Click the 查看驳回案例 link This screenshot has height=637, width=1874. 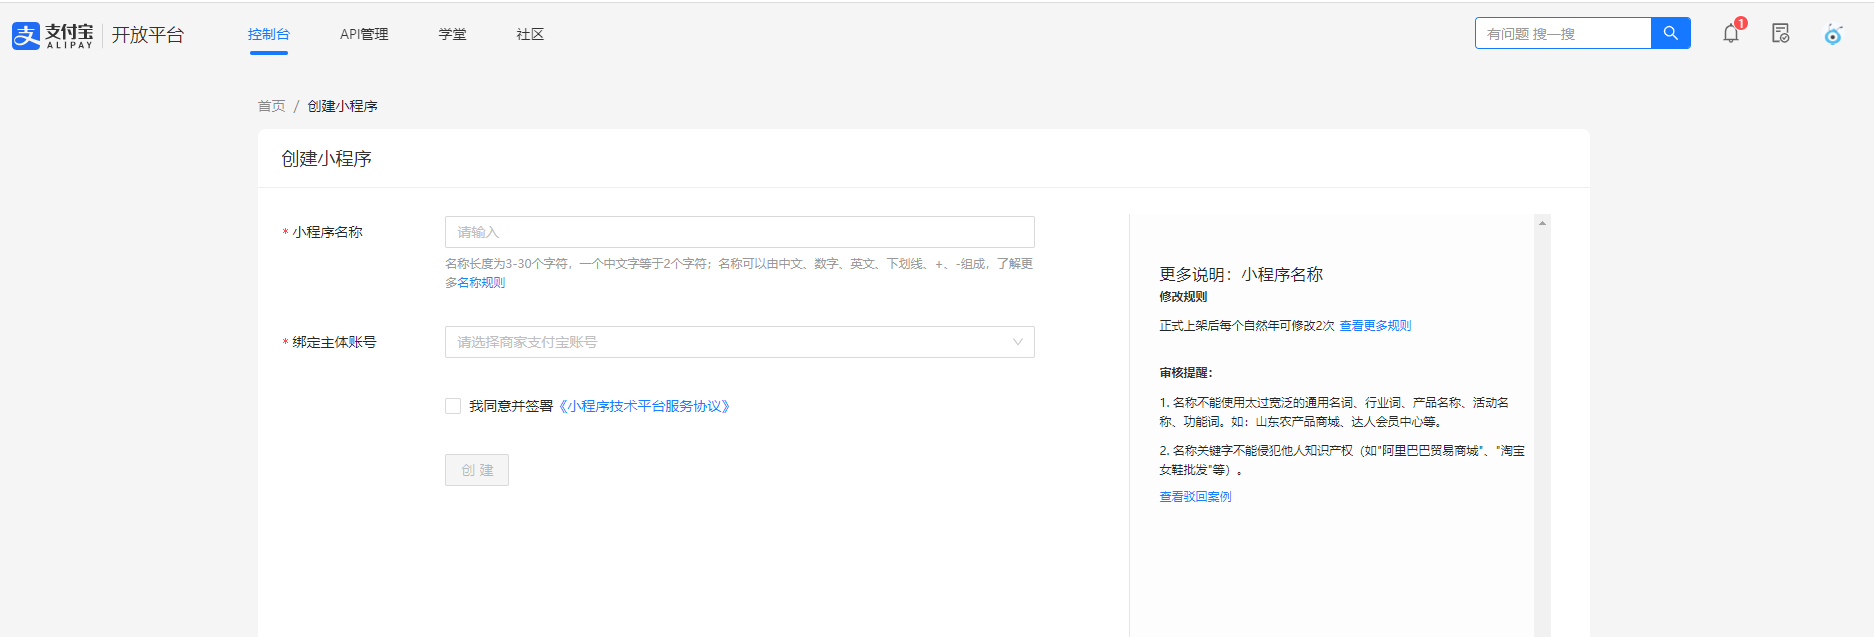pos(1195,497)
